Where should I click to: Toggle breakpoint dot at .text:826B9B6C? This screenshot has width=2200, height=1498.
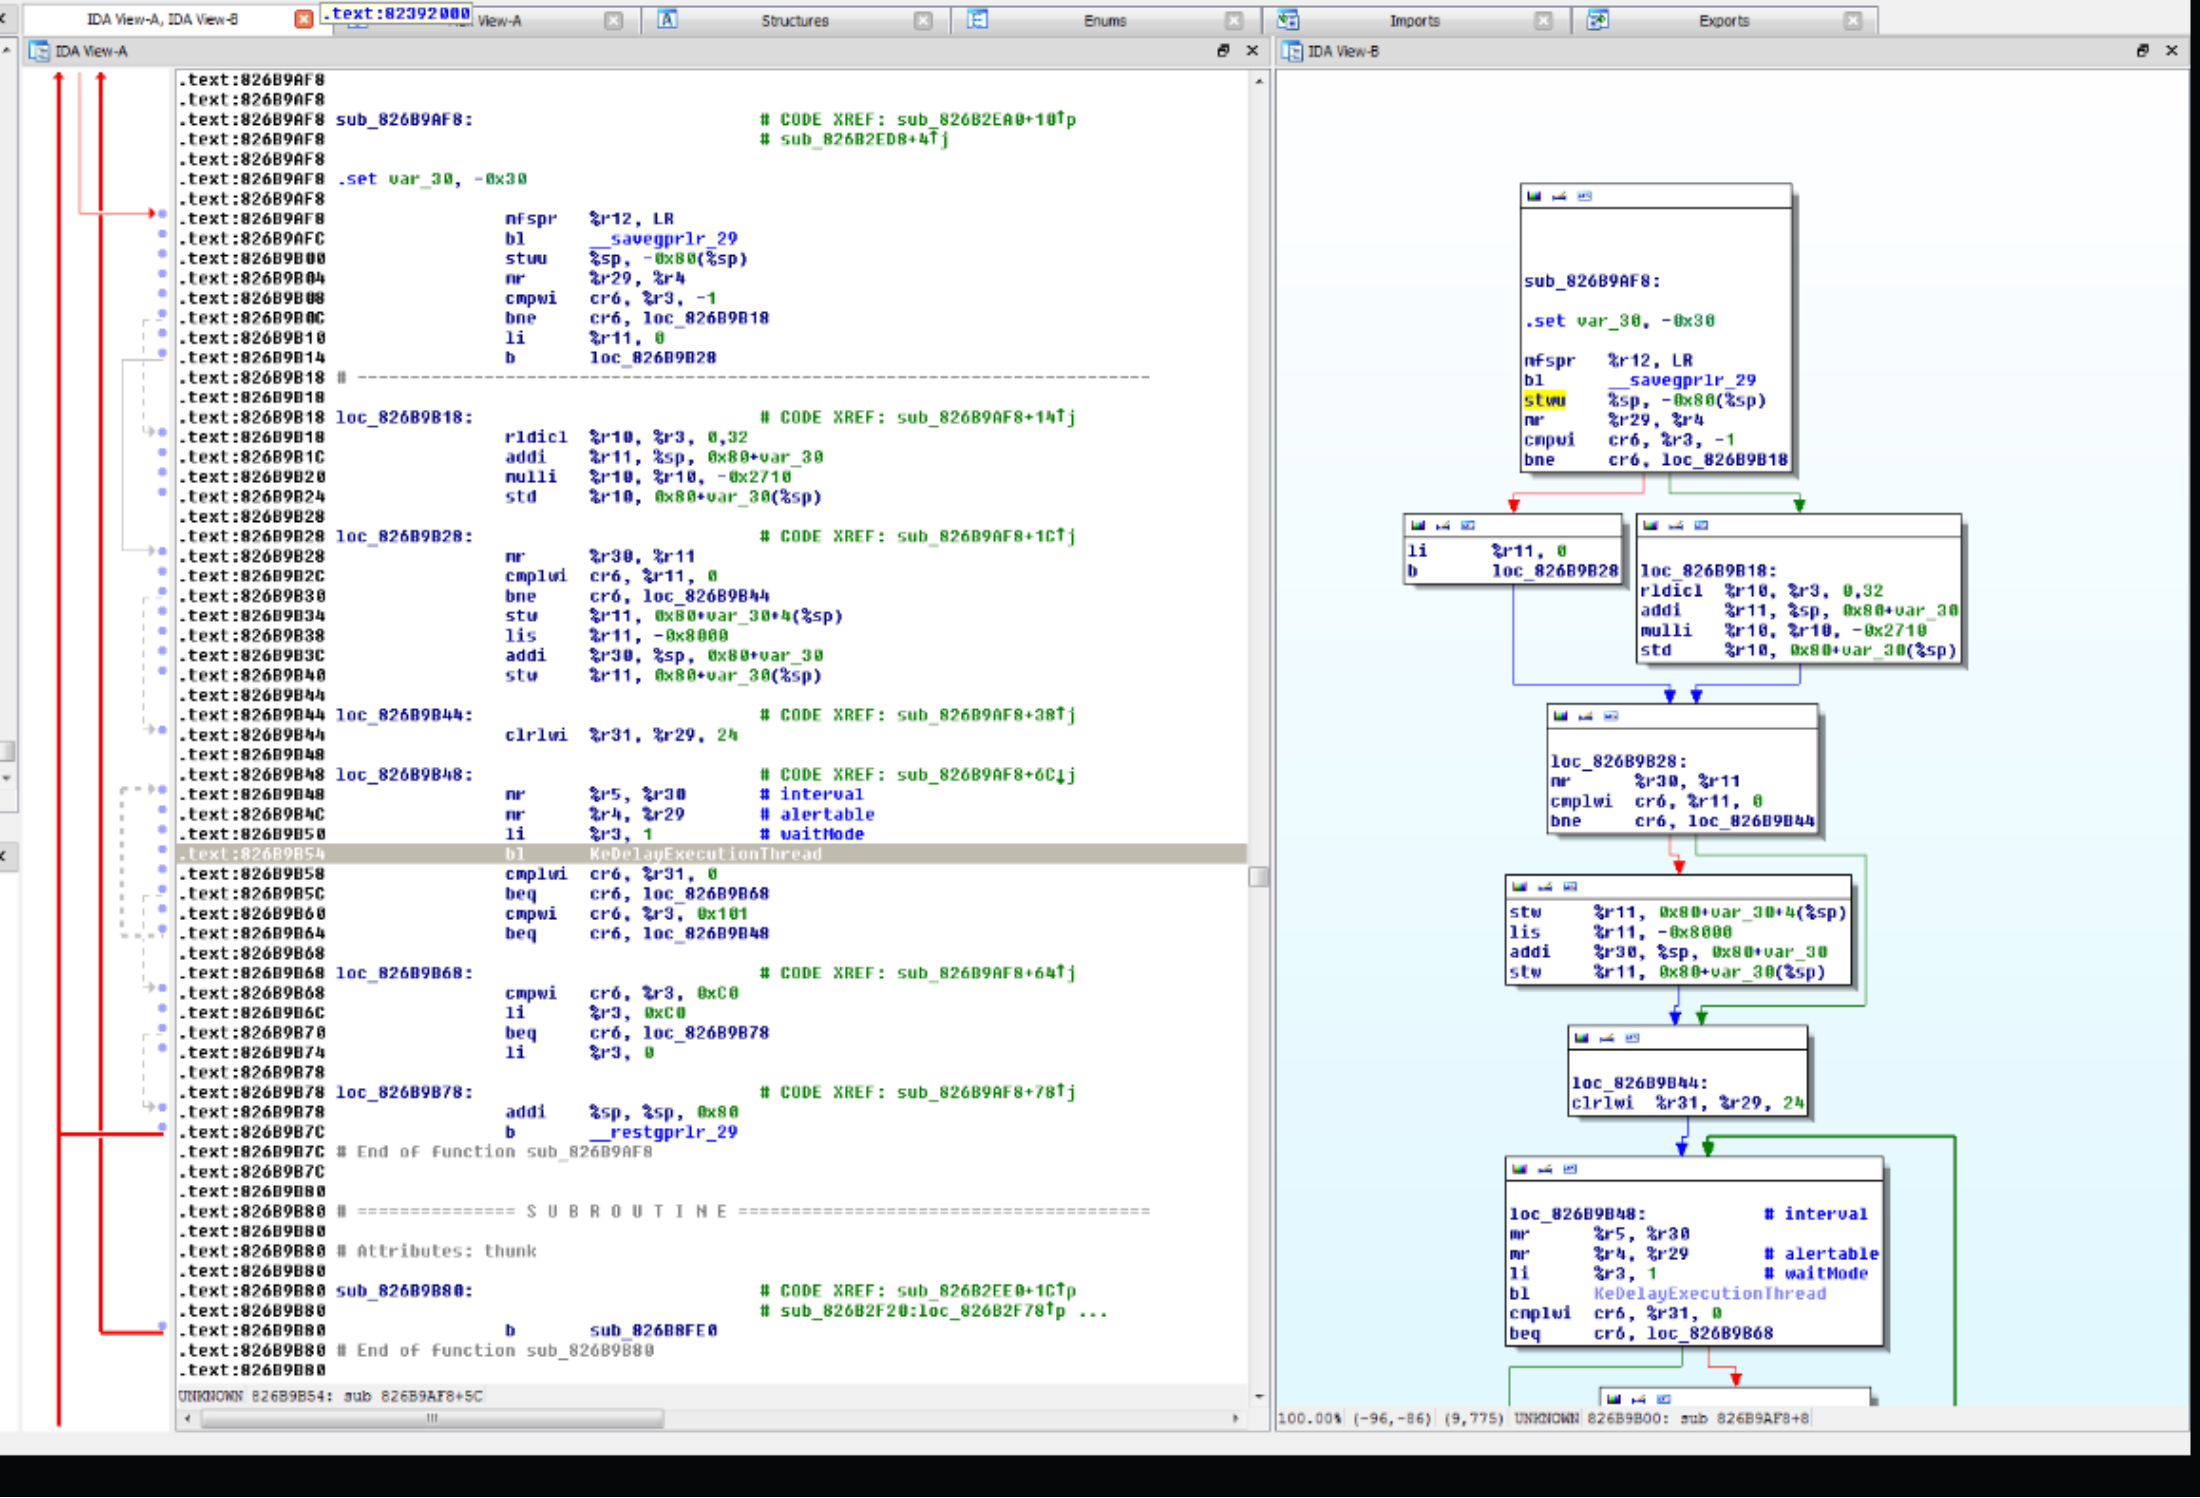coord(162,1008)
